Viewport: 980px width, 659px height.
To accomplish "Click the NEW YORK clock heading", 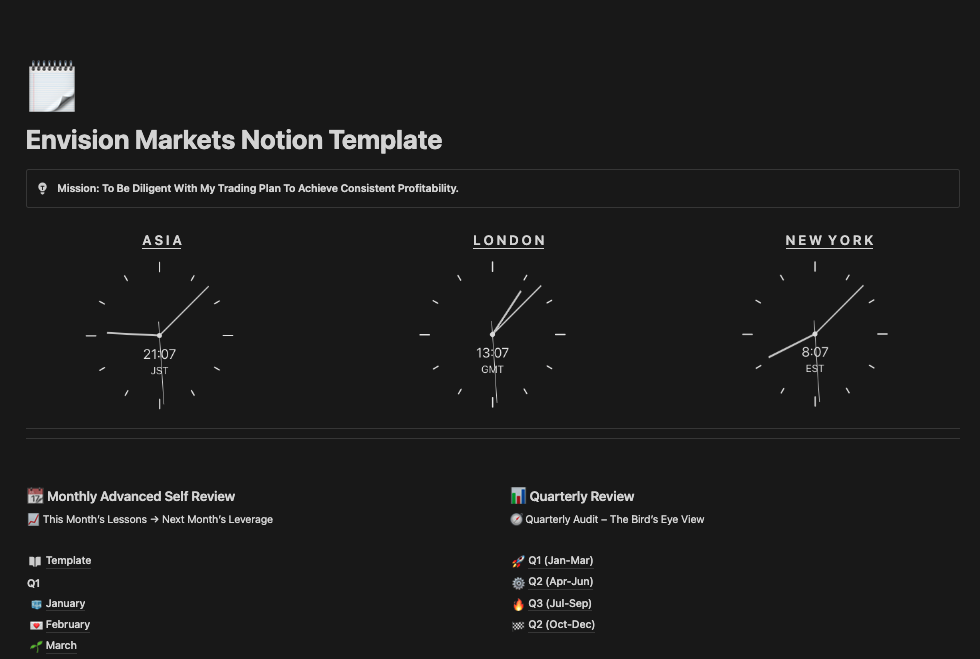I will (x=830, y=240).
